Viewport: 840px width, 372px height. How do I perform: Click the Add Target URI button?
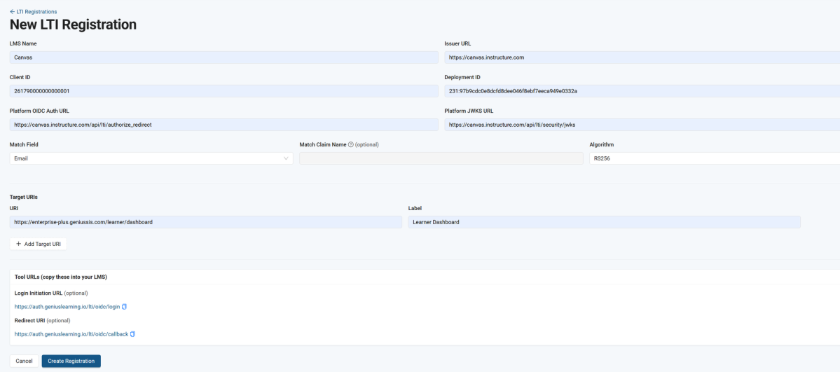point(38,244)
